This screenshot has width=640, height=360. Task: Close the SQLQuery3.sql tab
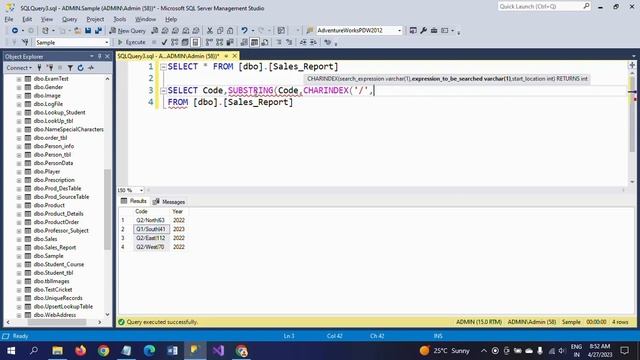point(235,56)
